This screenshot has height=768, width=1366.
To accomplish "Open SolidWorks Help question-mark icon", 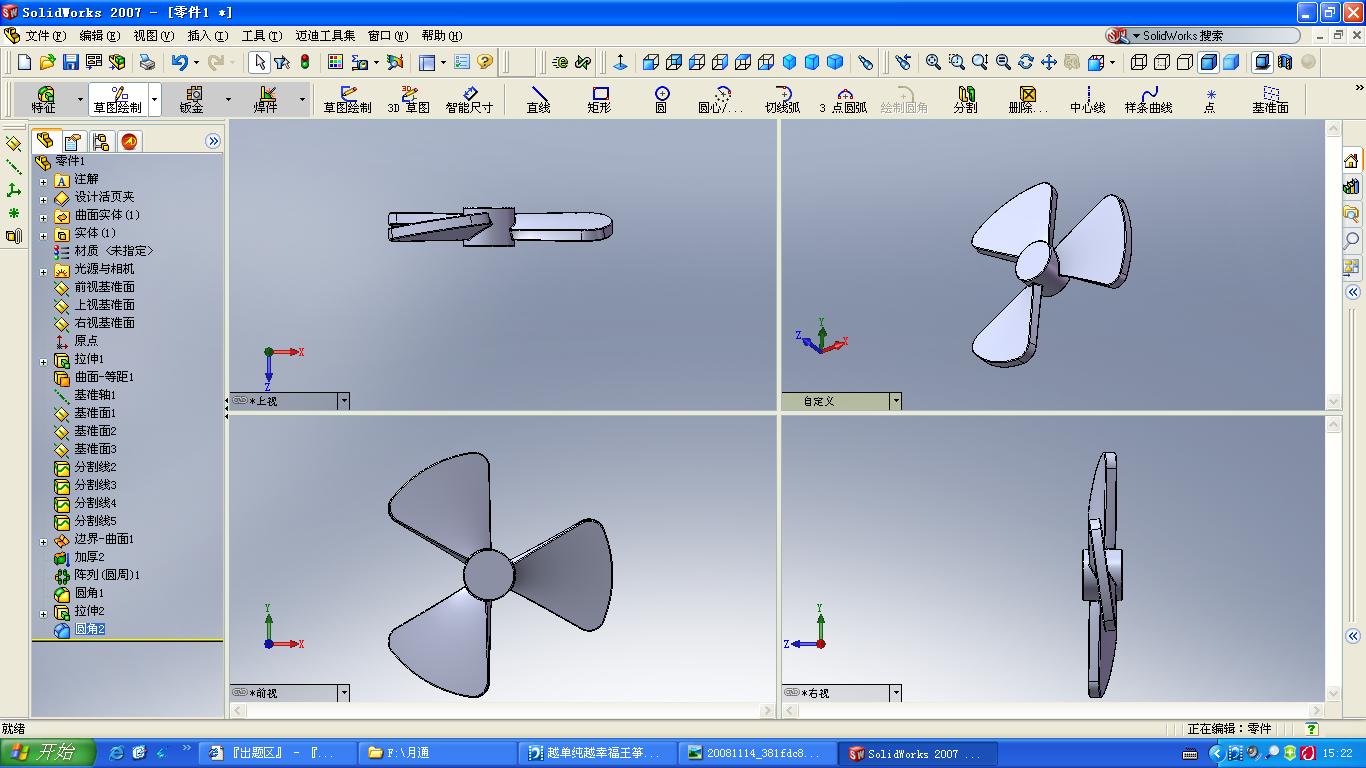I will pos(485,62).
